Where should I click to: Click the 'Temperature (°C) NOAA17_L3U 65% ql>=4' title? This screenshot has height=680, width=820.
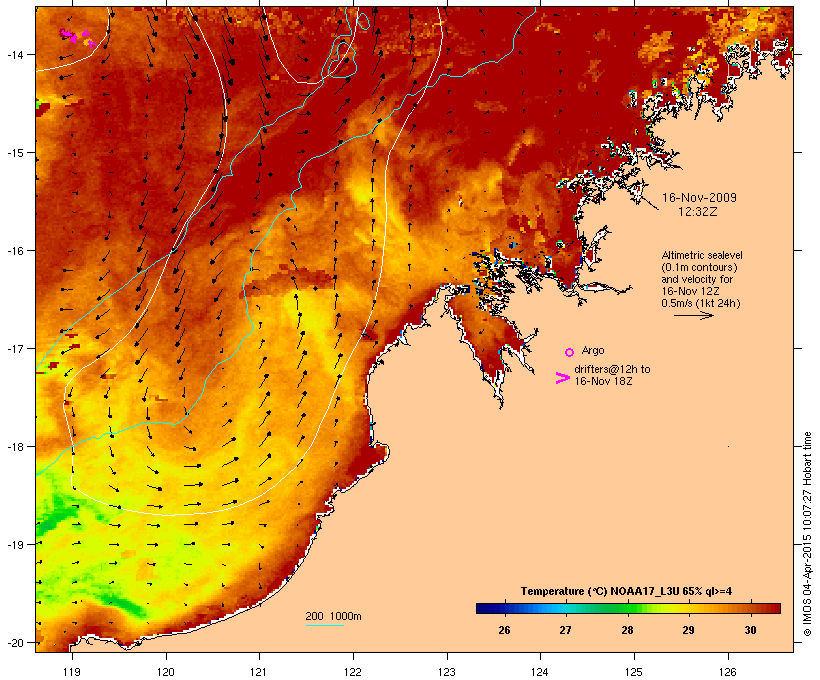(x=626, y=591)
